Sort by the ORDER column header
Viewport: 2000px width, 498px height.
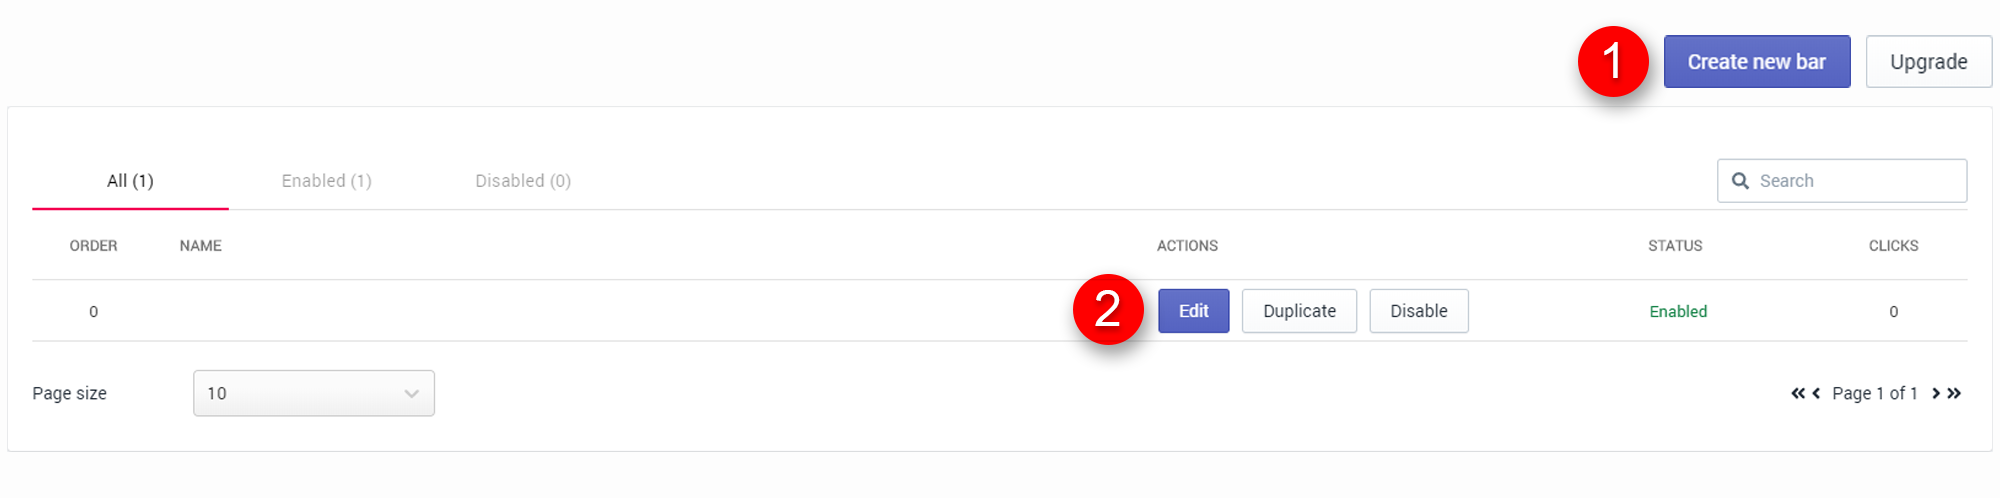[x=93, y=246]
